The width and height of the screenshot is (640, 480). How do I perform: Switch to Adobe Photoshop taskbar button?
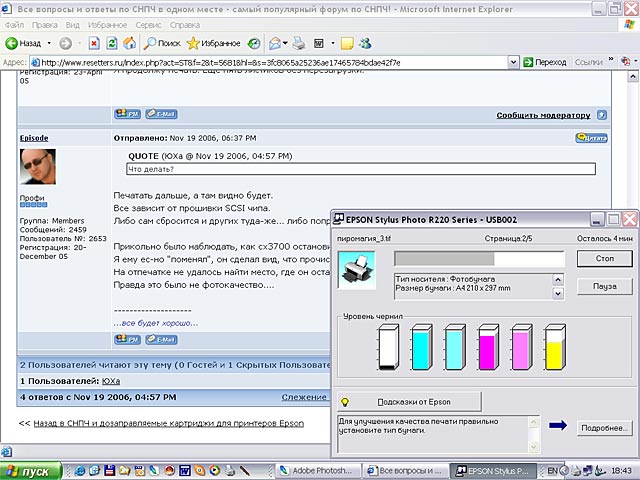coord(320,471)
